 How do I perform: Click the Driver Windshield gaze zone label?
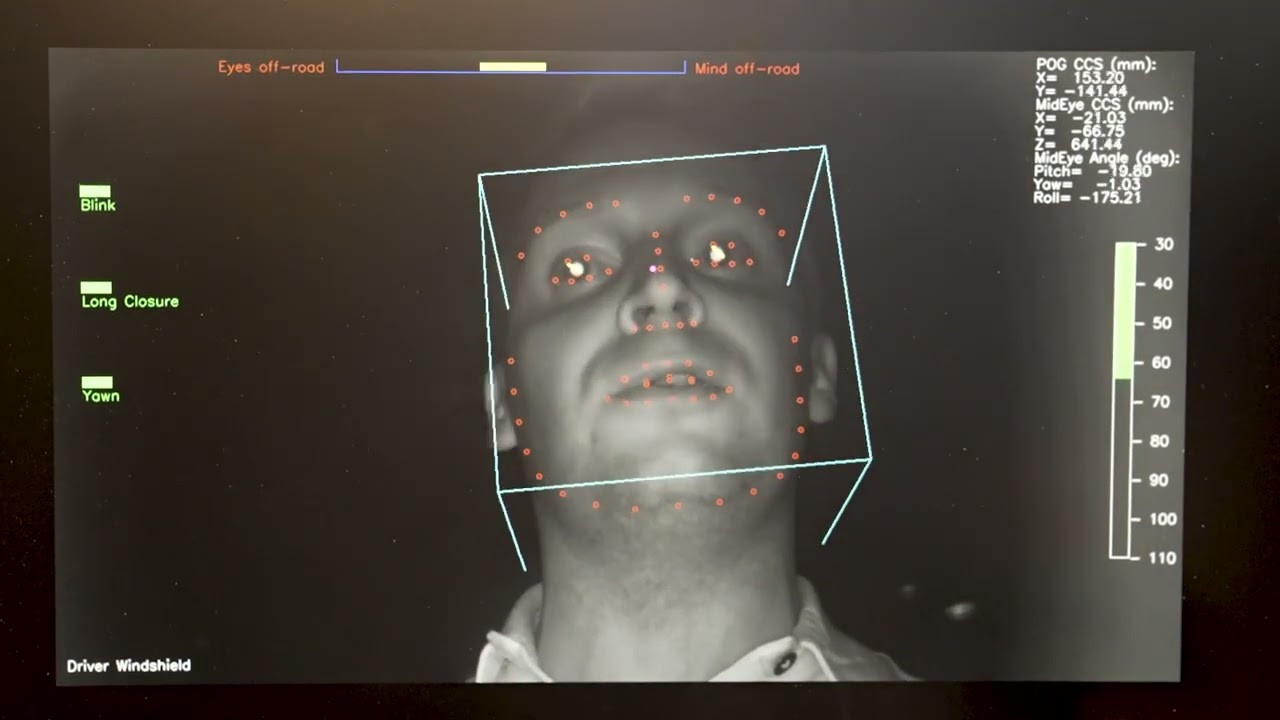click(x=128, y=666)
